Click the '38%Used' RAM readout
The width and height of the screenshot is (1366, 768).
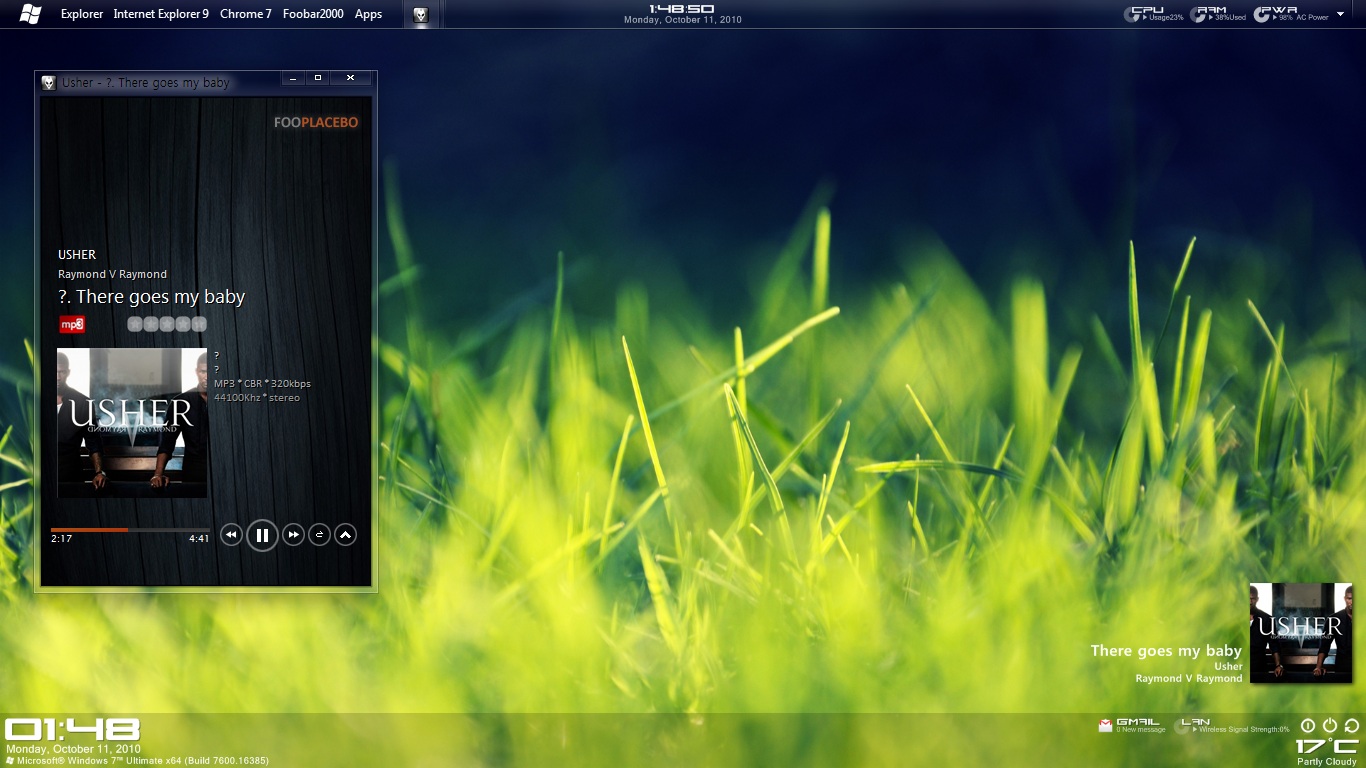pyautogui.click(x=1230, y=17)
